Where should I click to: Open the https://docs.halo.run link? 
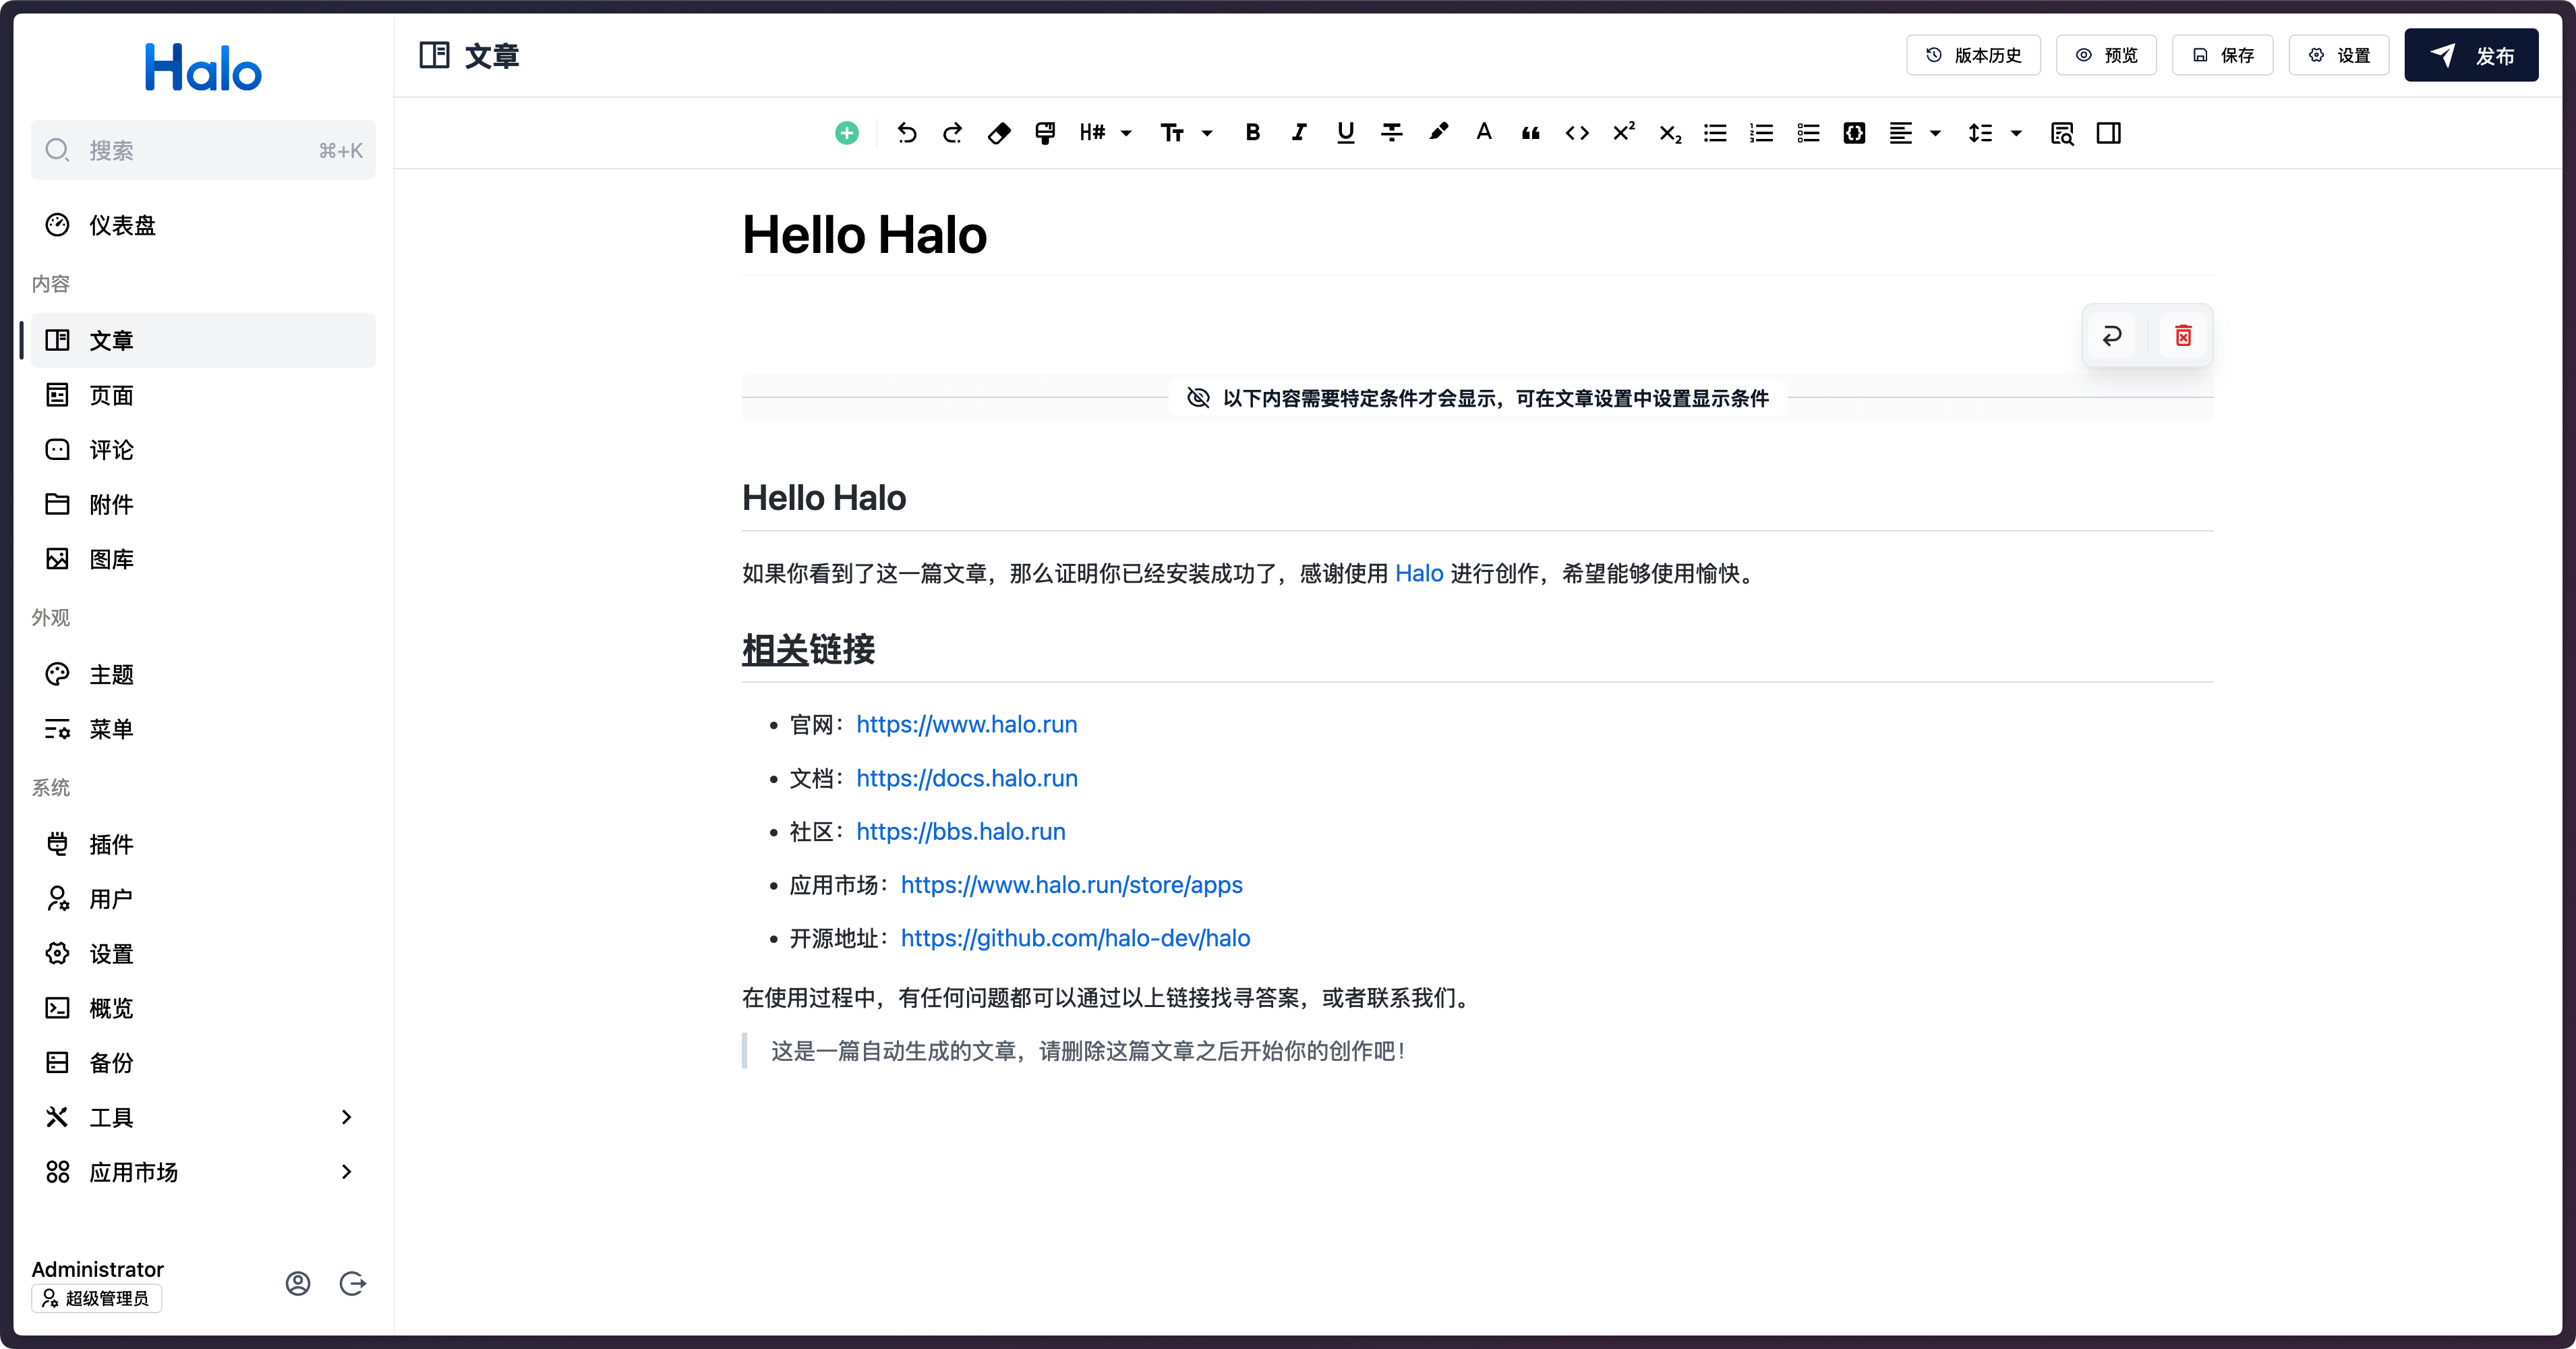967,778
